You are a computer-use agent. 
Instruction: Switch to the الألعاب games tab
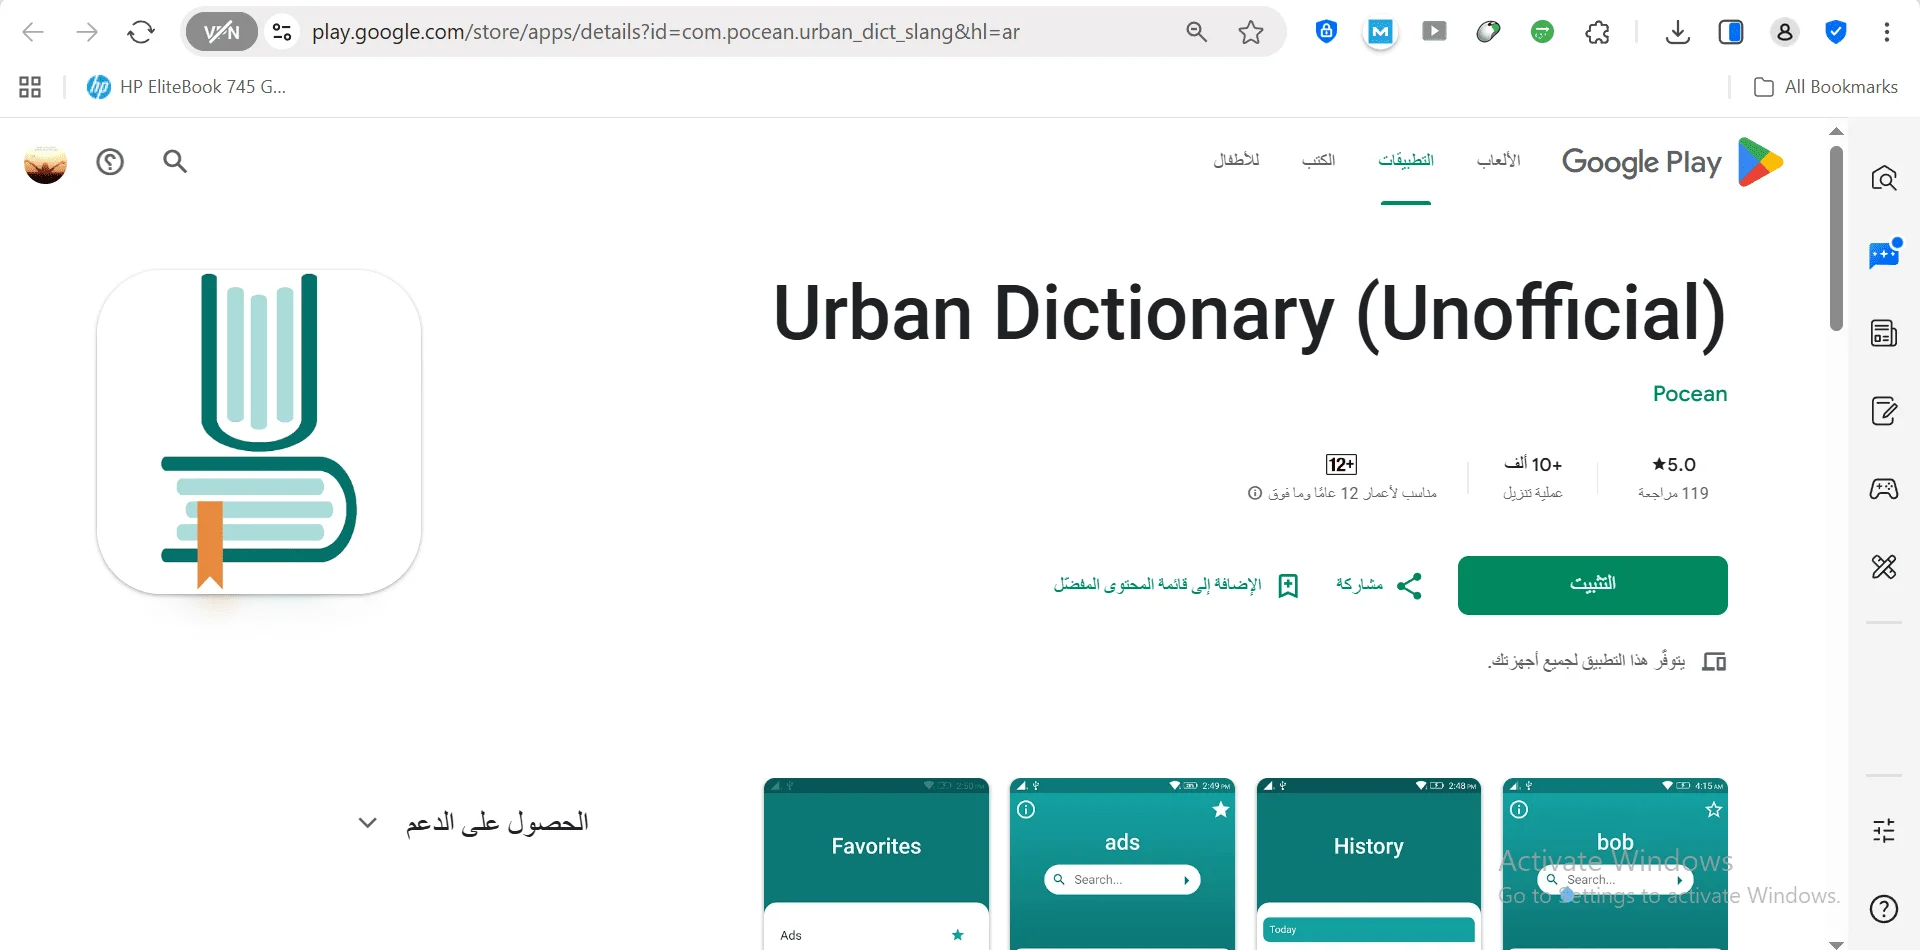(x=1497, y=160)
